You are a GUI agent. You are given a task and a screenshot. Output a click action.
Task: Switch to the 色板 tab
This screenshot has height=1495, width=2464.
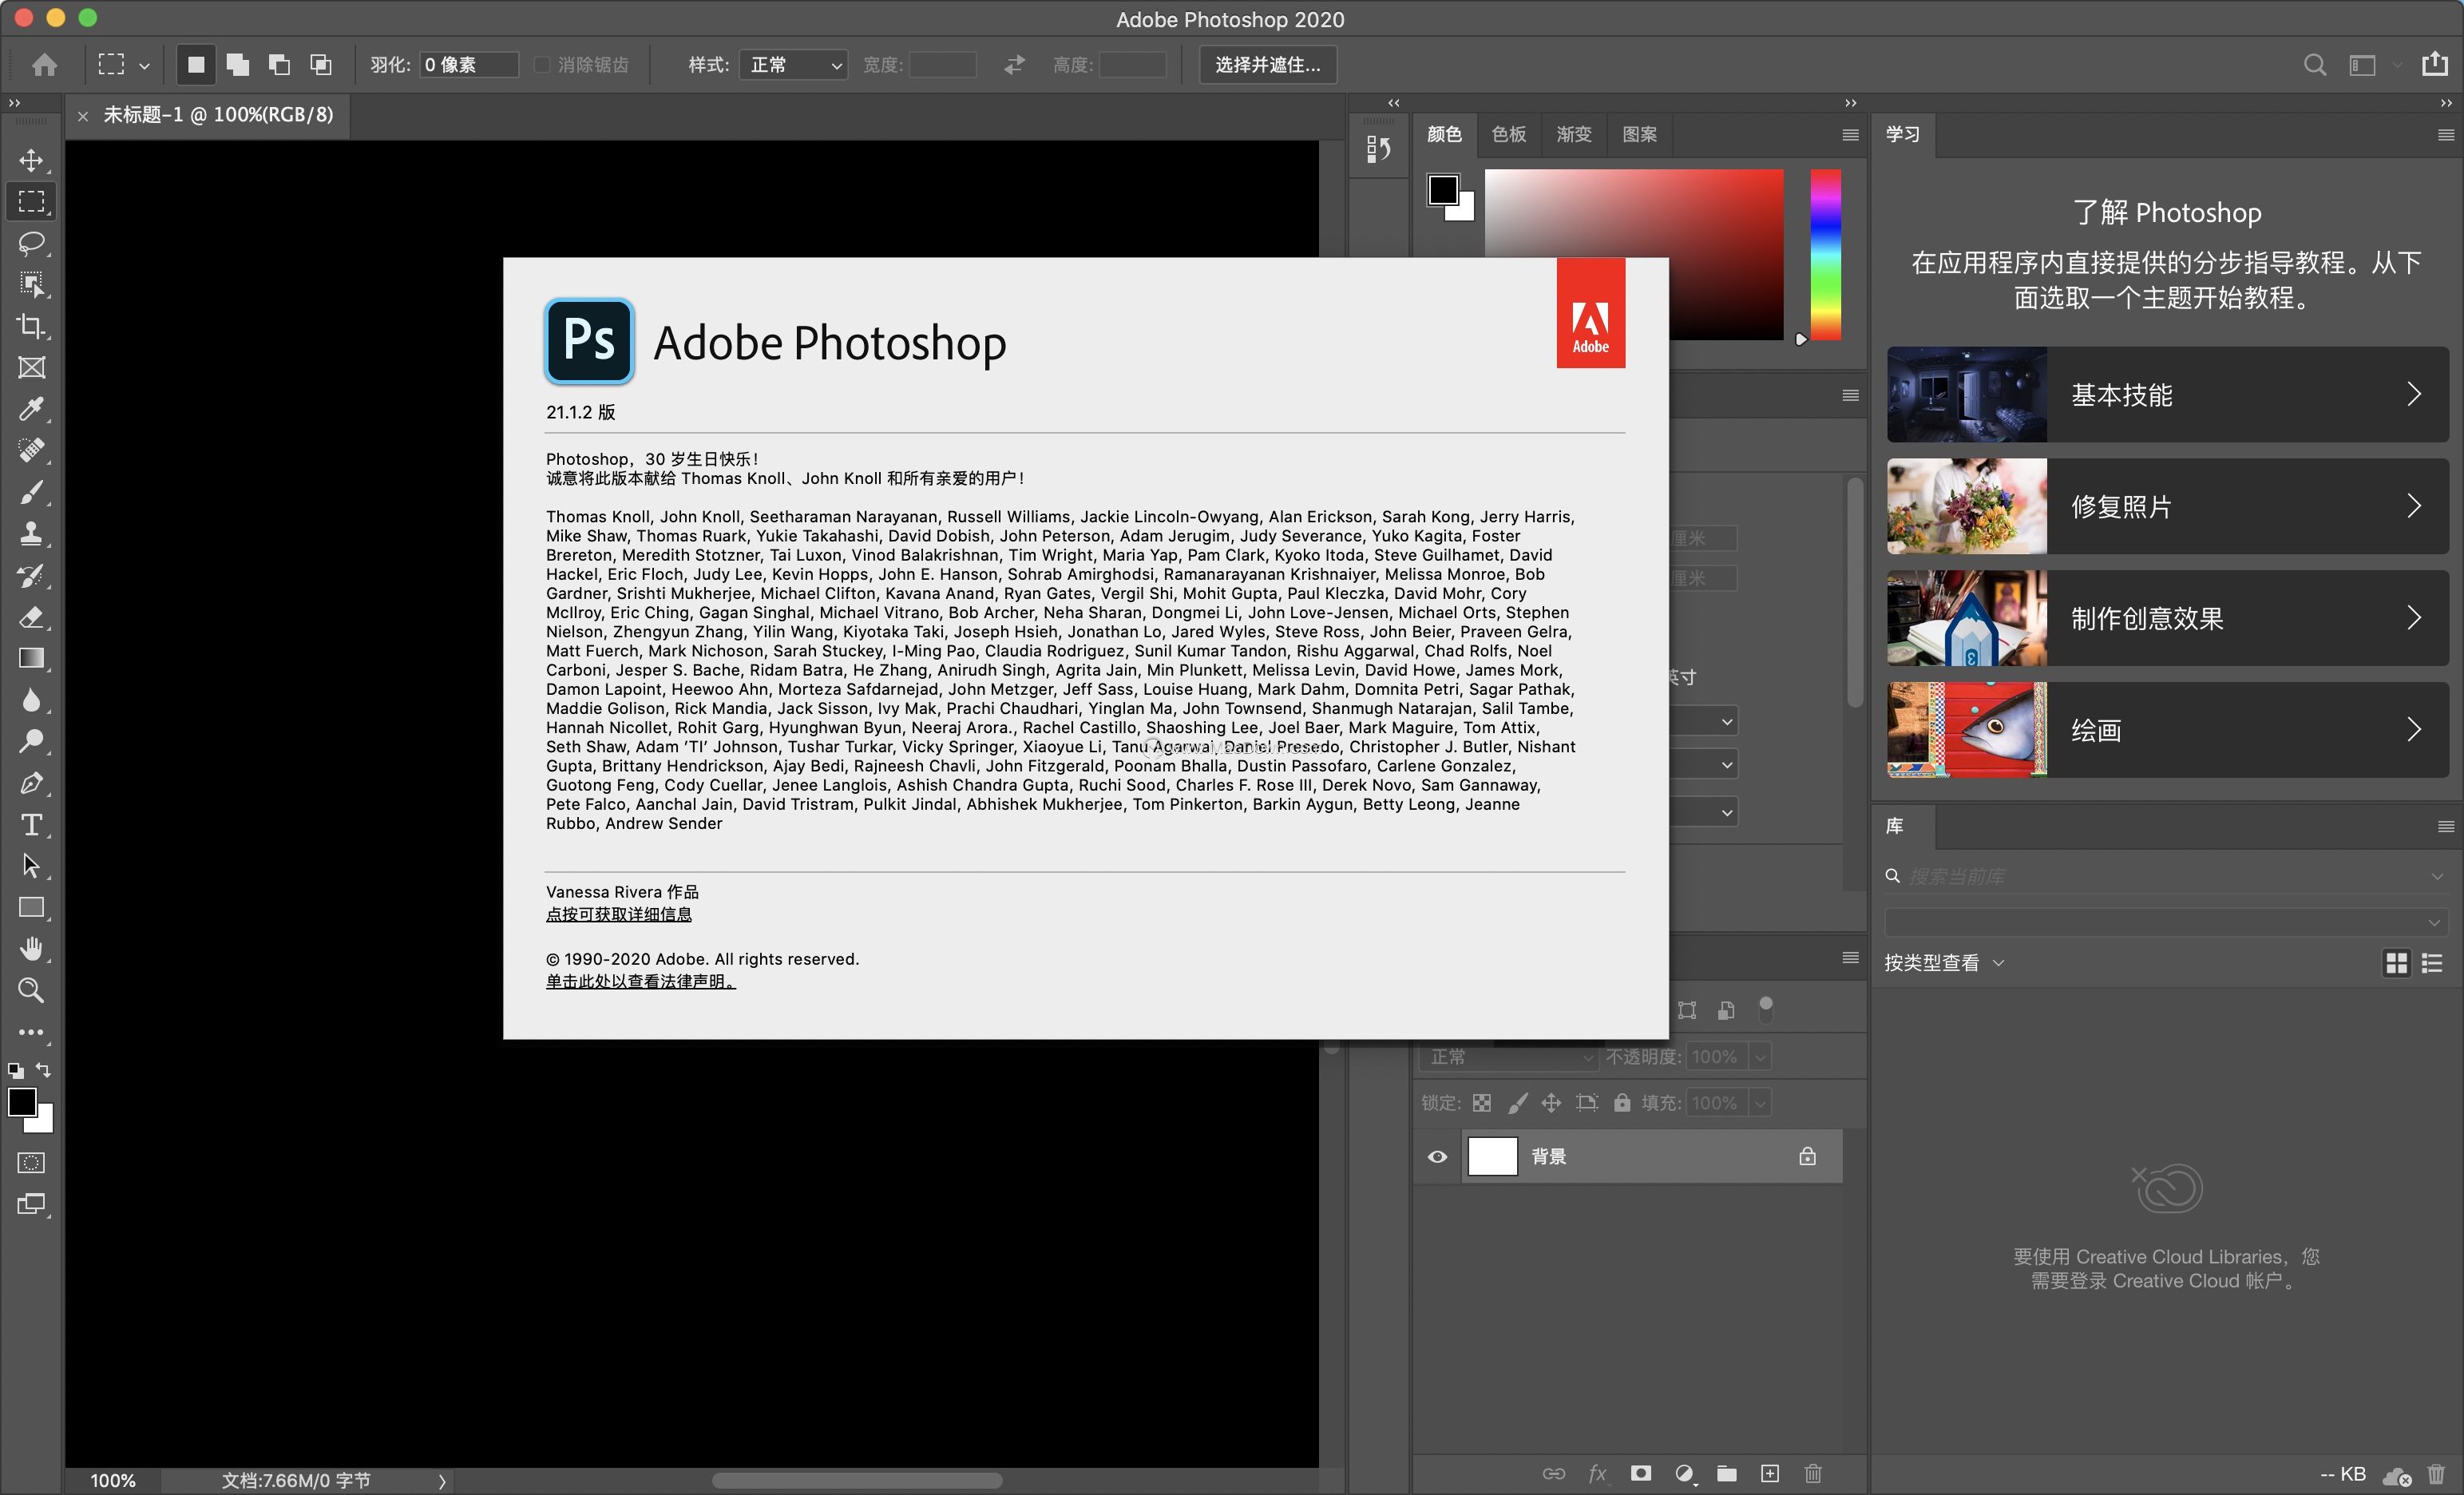tap(1508, 134)
